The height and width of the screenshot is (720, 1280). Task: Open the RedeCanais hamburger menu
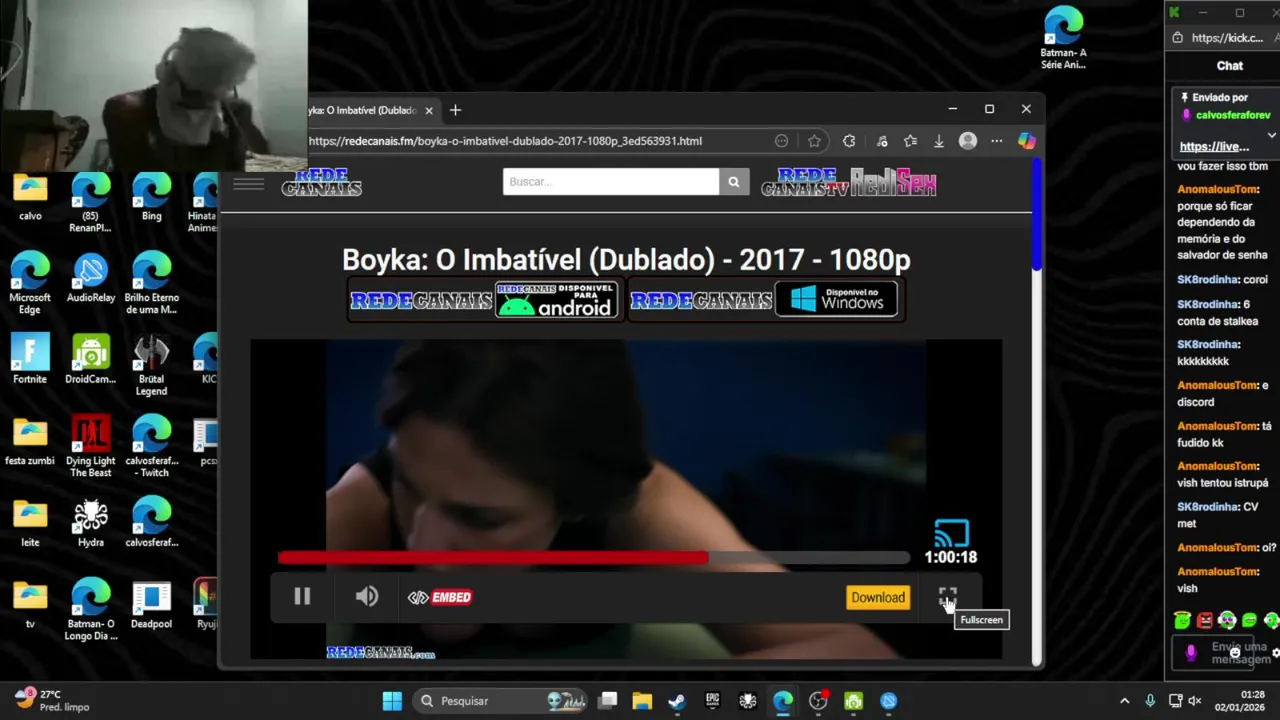pos(248,183)
